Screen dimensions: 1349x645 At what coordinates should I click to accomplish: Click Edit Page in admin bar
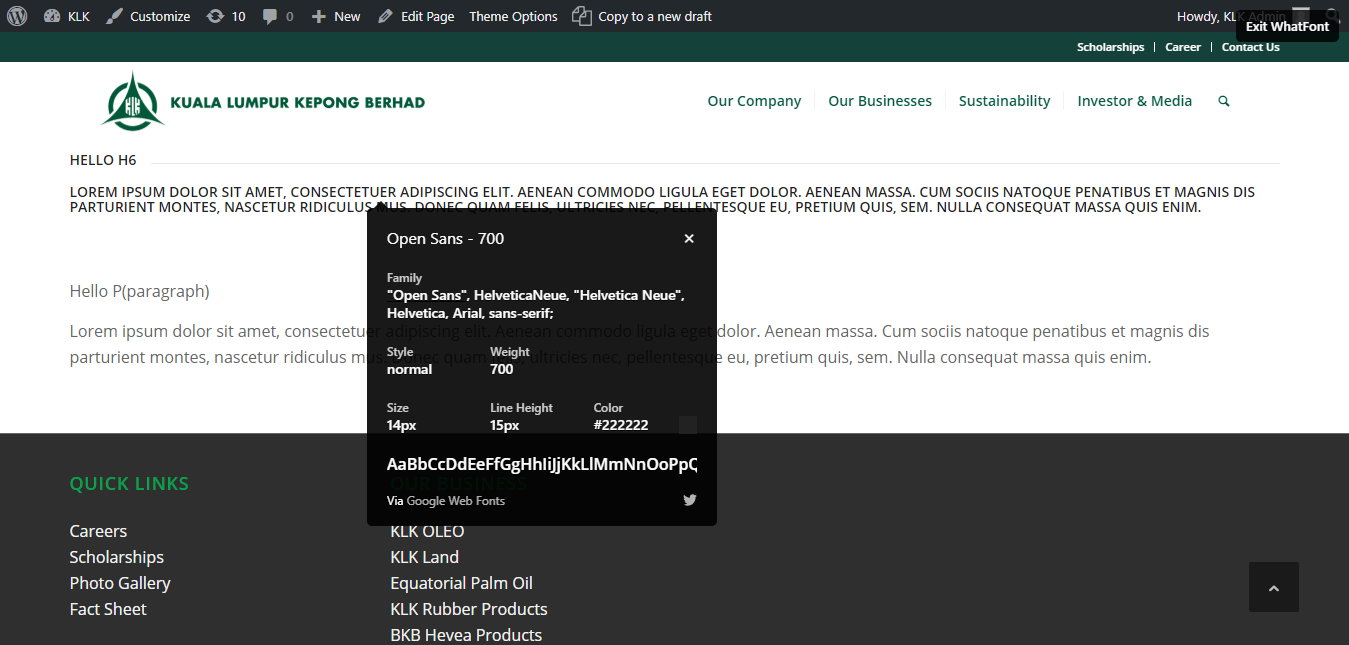[x=416, y=16]
